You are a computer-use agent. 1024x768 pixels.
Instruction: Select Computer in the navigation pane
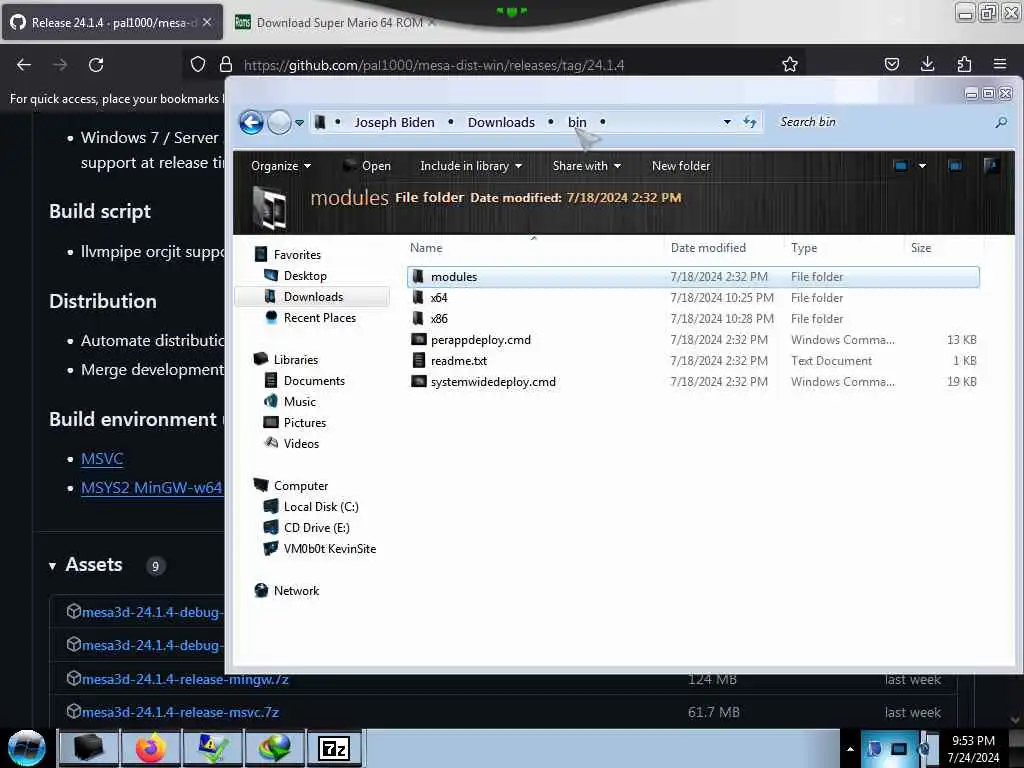(300, 486)
